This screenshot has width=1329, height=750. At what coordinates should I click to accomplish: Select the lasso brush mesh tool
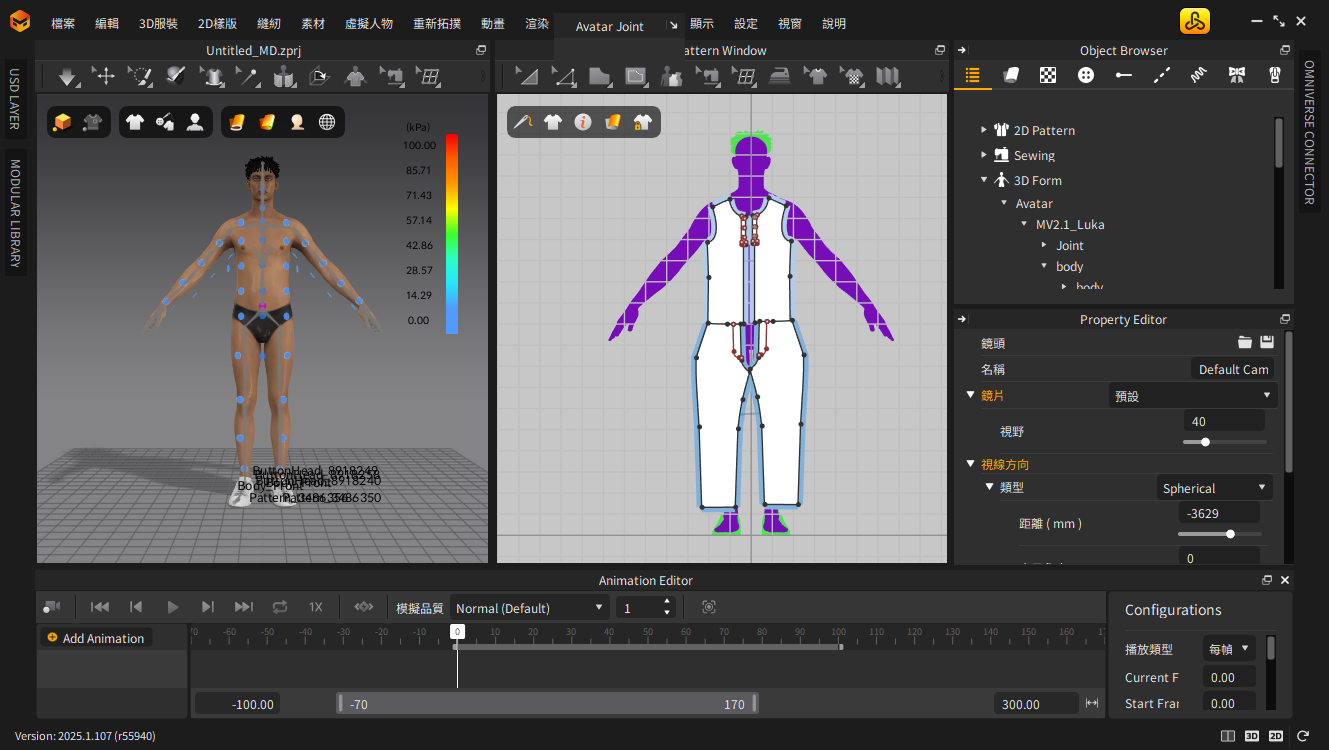[139, 75]
